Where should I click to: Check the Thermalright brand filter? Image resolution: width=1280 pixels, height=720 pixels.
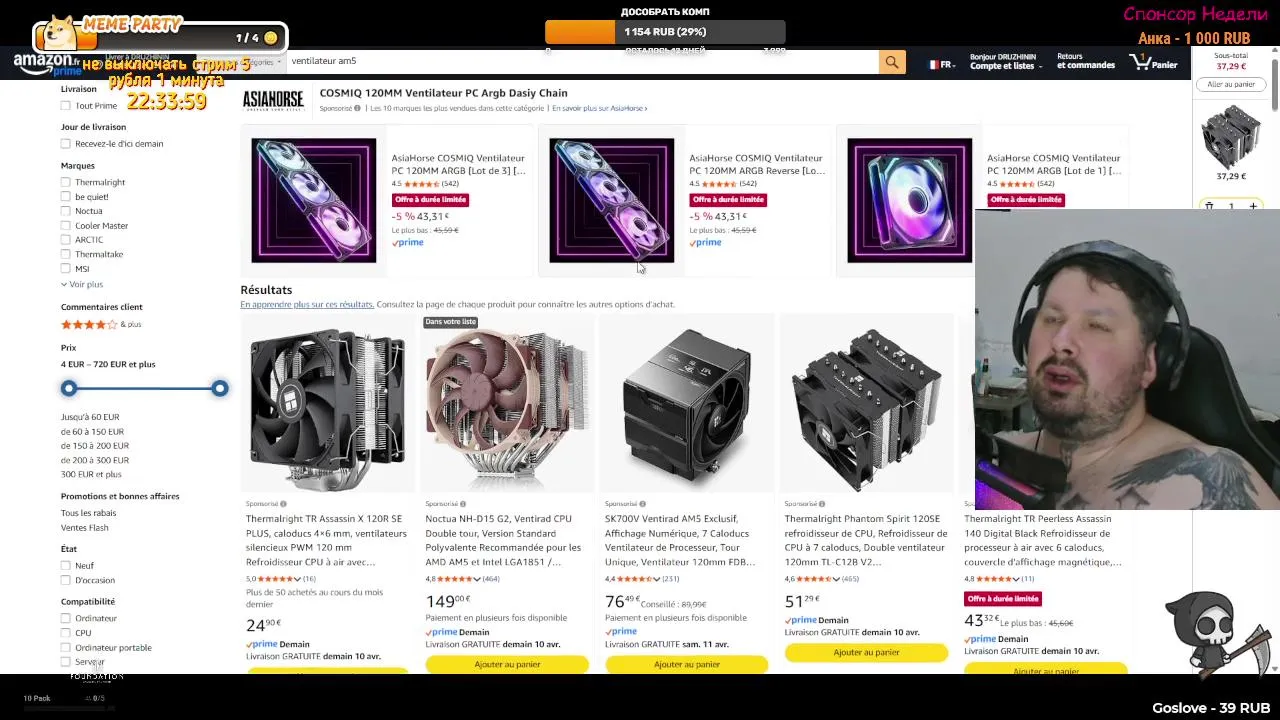(66, 182)
